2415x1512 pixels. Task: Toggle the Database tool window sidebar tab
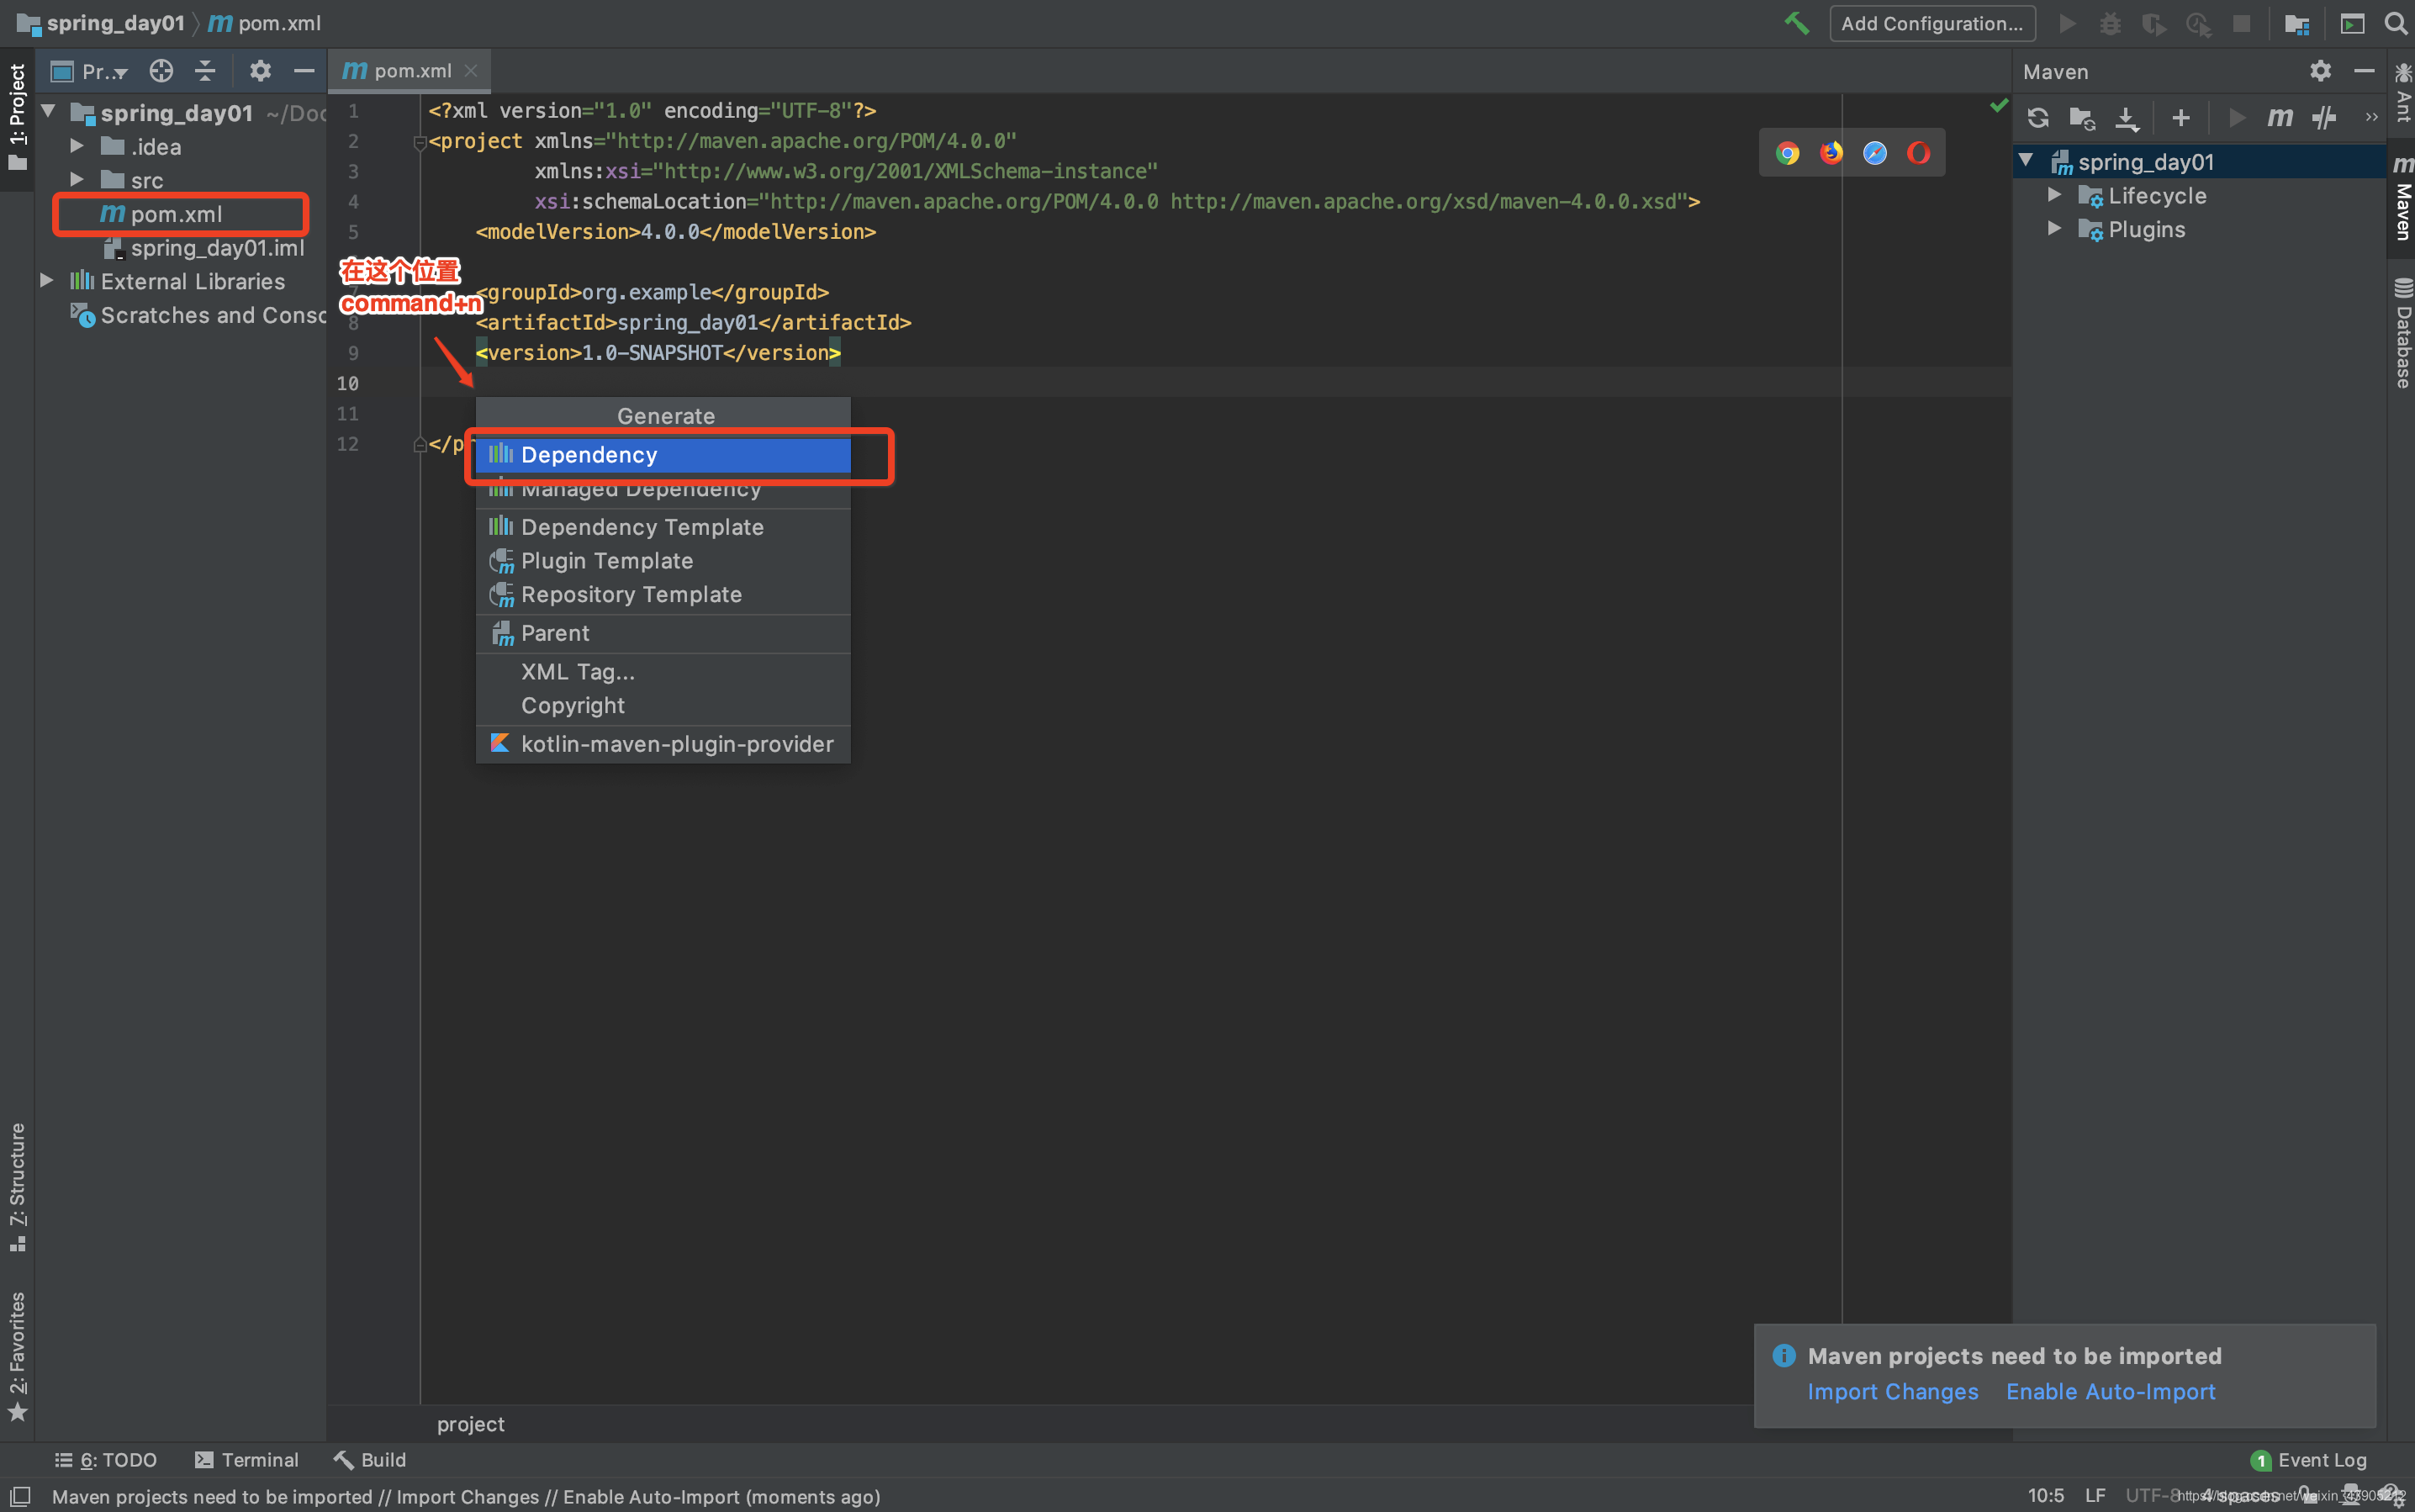pyautogui.click(x=2402, y=333)
